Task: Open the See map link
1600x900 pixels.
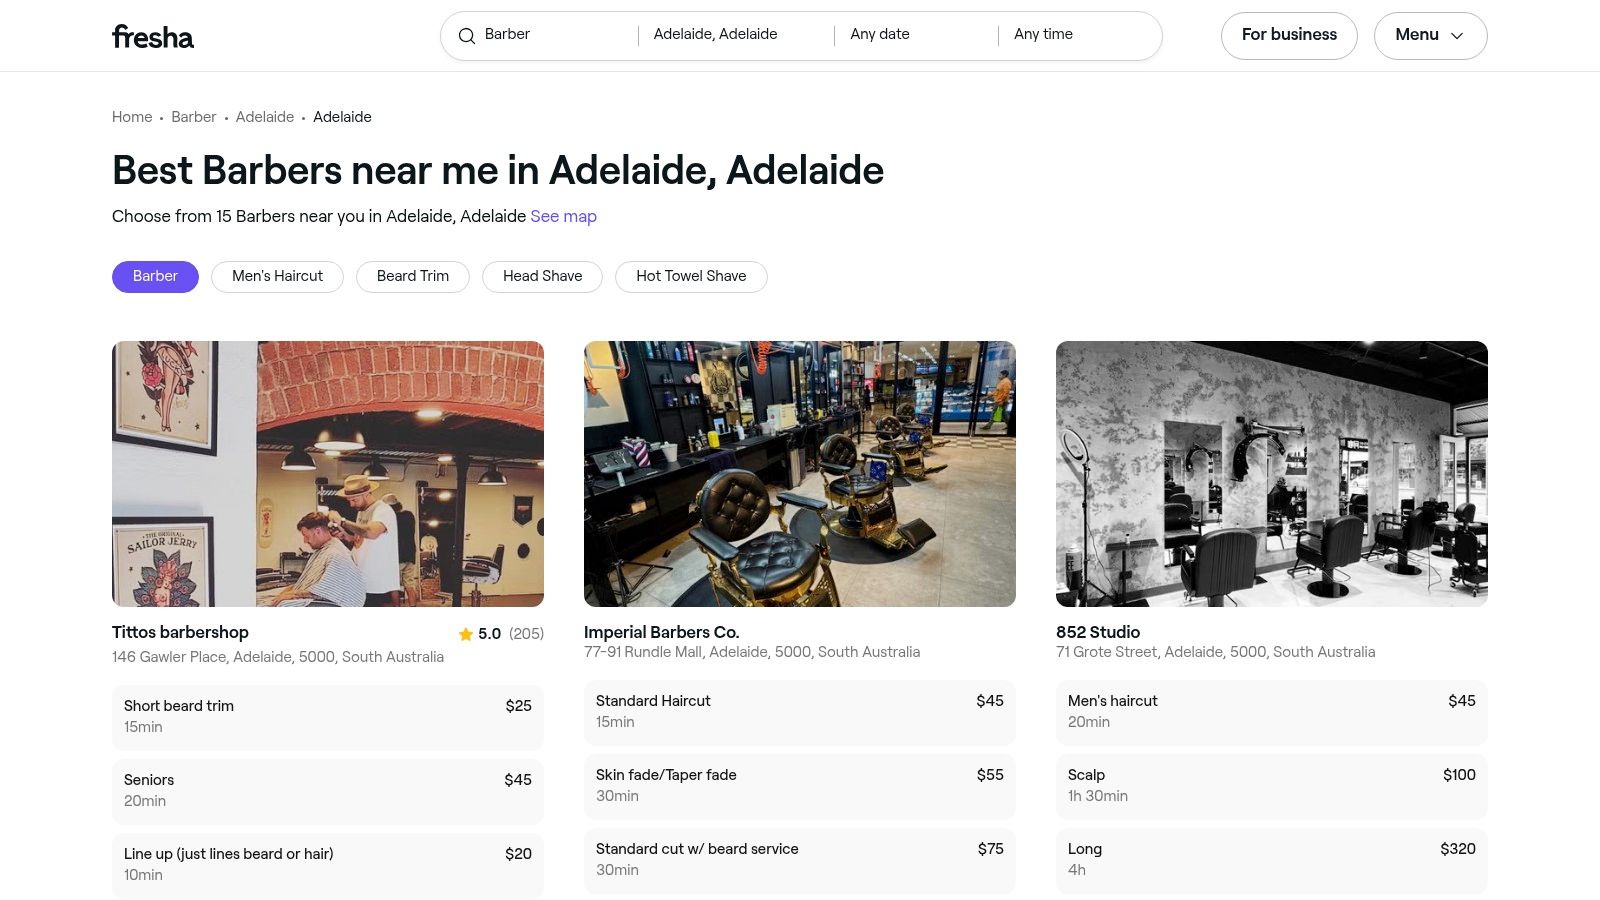Action: click(x=563, y=216)
